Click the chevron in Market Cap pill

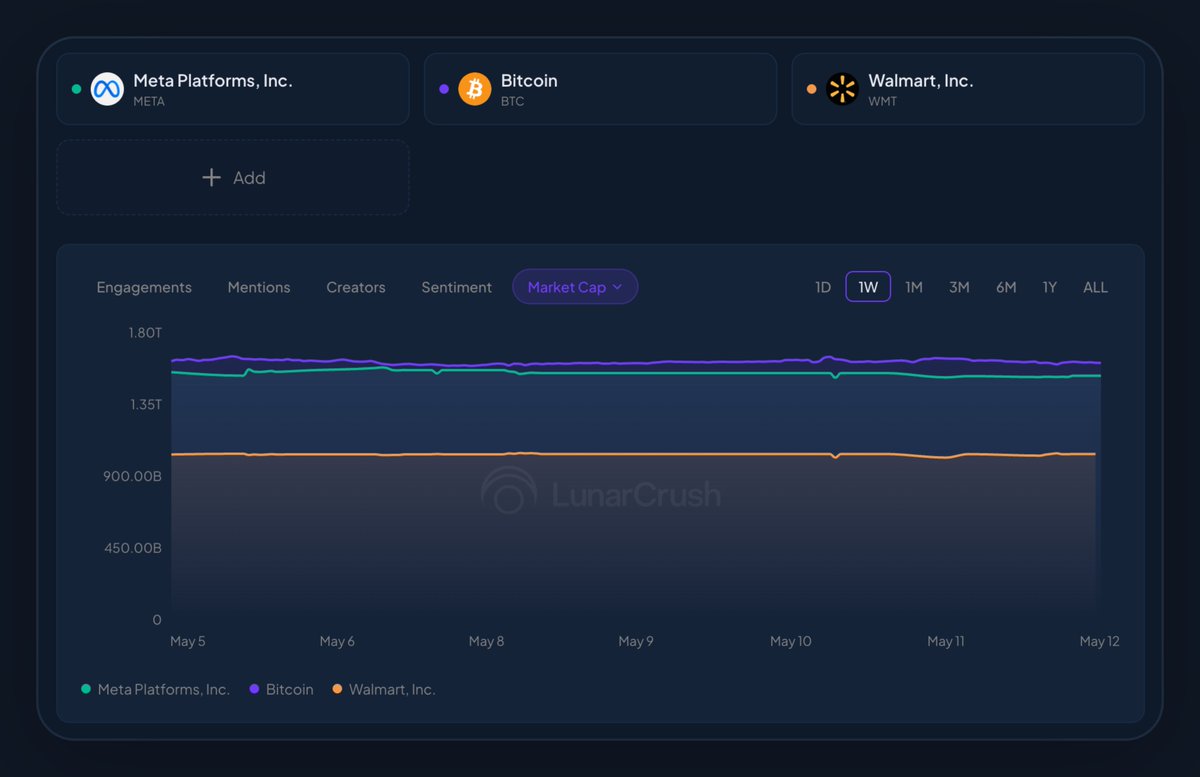coord(617,287)
